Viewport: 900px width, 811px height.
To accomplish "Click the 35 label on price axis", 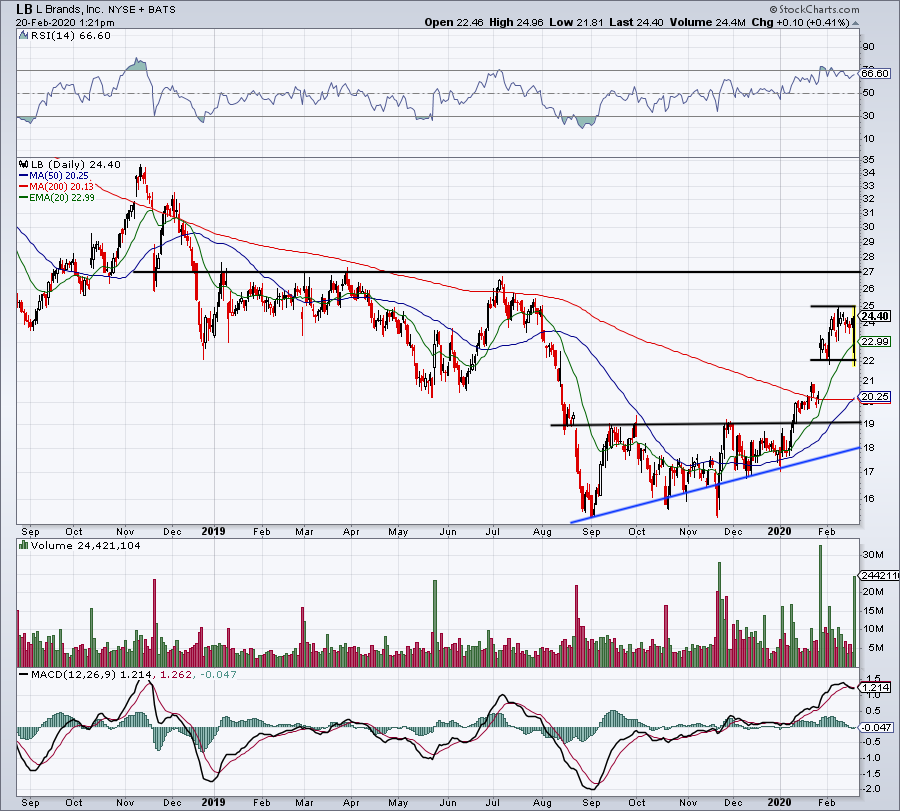I will 868,160.
